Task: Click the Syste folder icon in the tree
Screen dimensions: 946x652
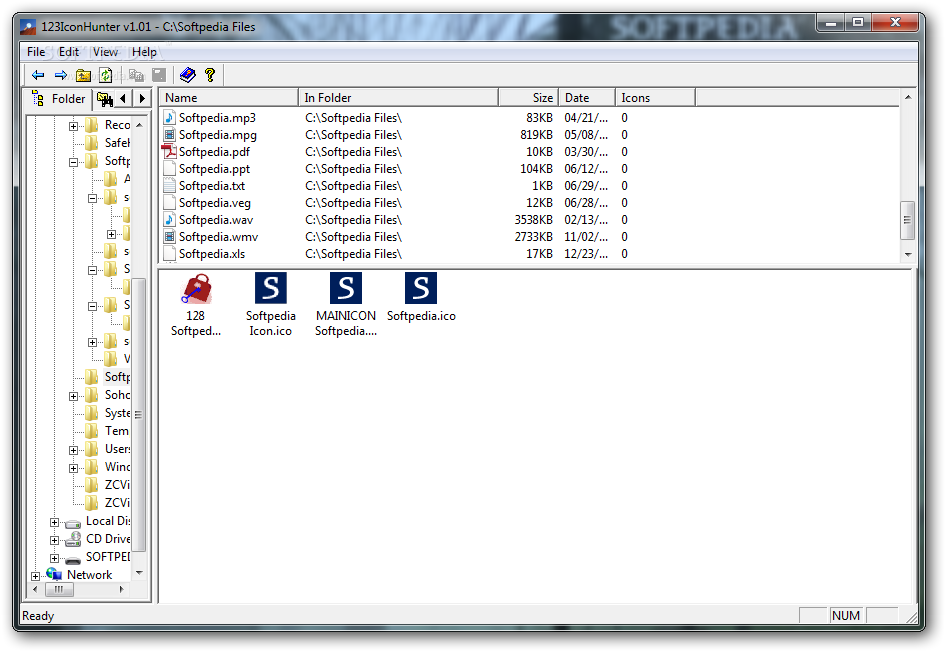Action: [x=92, y=413]
